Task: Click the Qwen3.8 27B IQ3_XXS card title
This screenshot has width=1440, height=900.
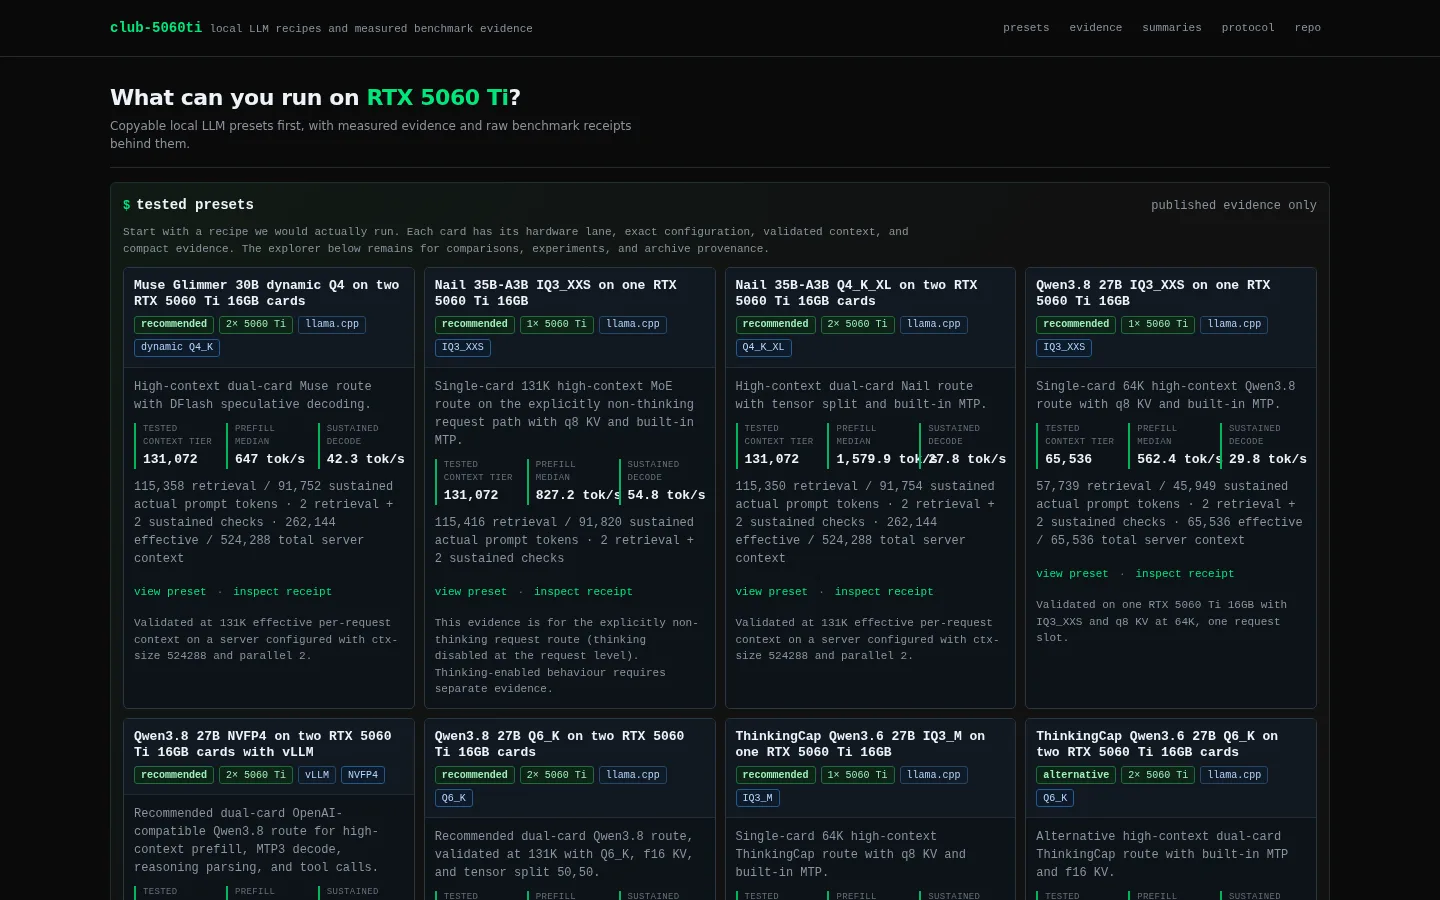Action: pos(1153,293)
